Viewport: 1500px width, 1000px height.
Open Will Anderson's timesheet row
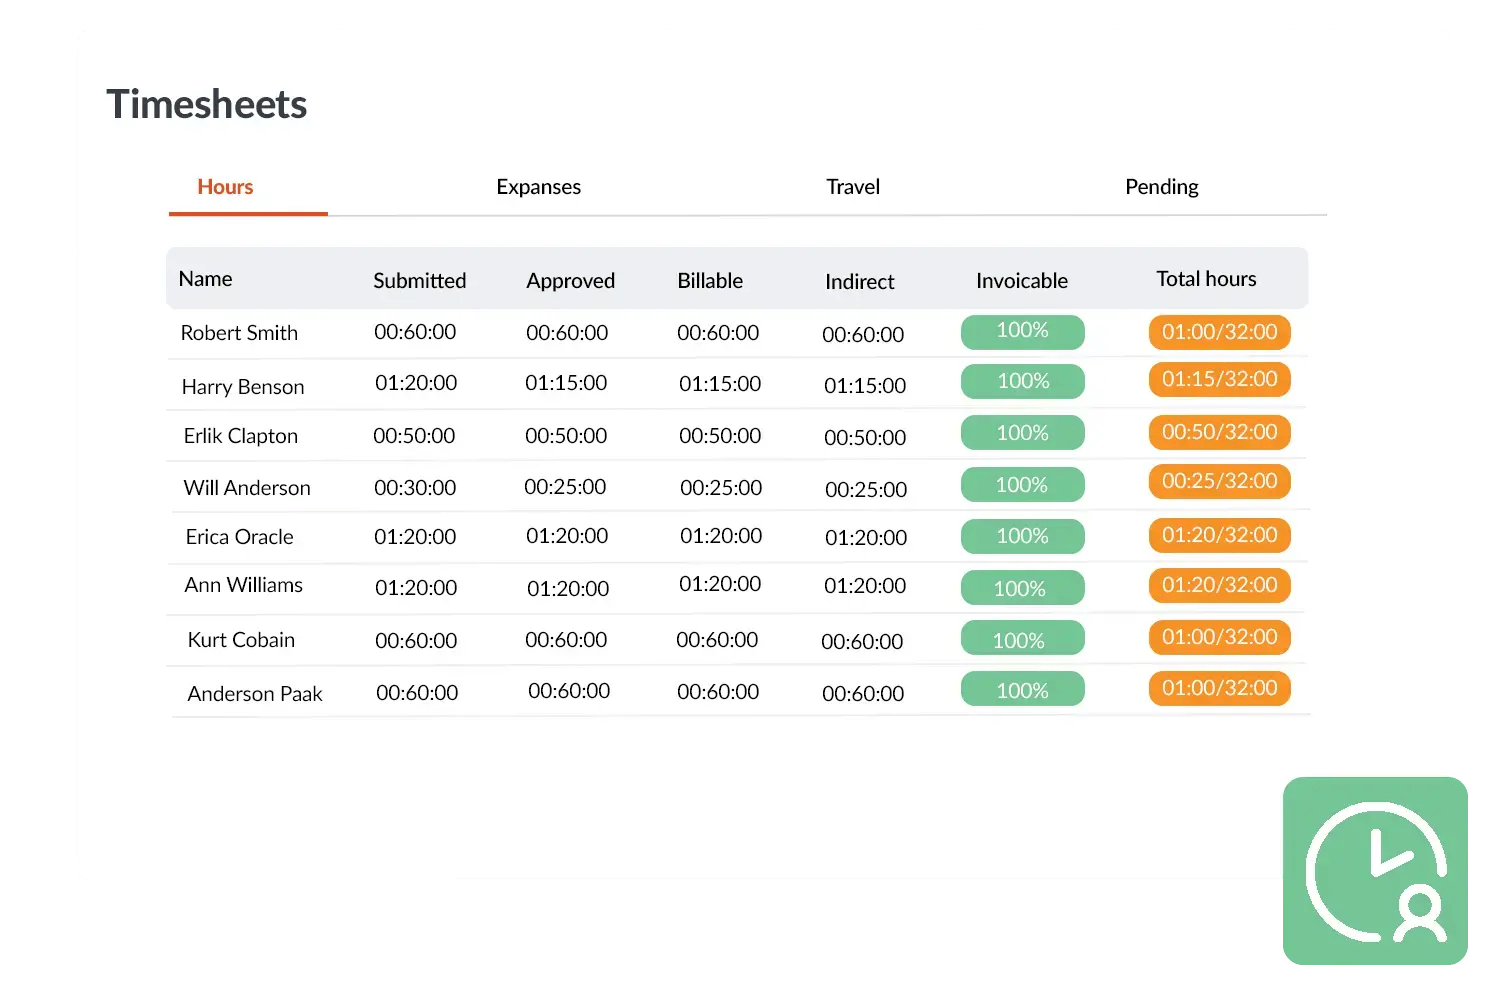pos(247,488)
